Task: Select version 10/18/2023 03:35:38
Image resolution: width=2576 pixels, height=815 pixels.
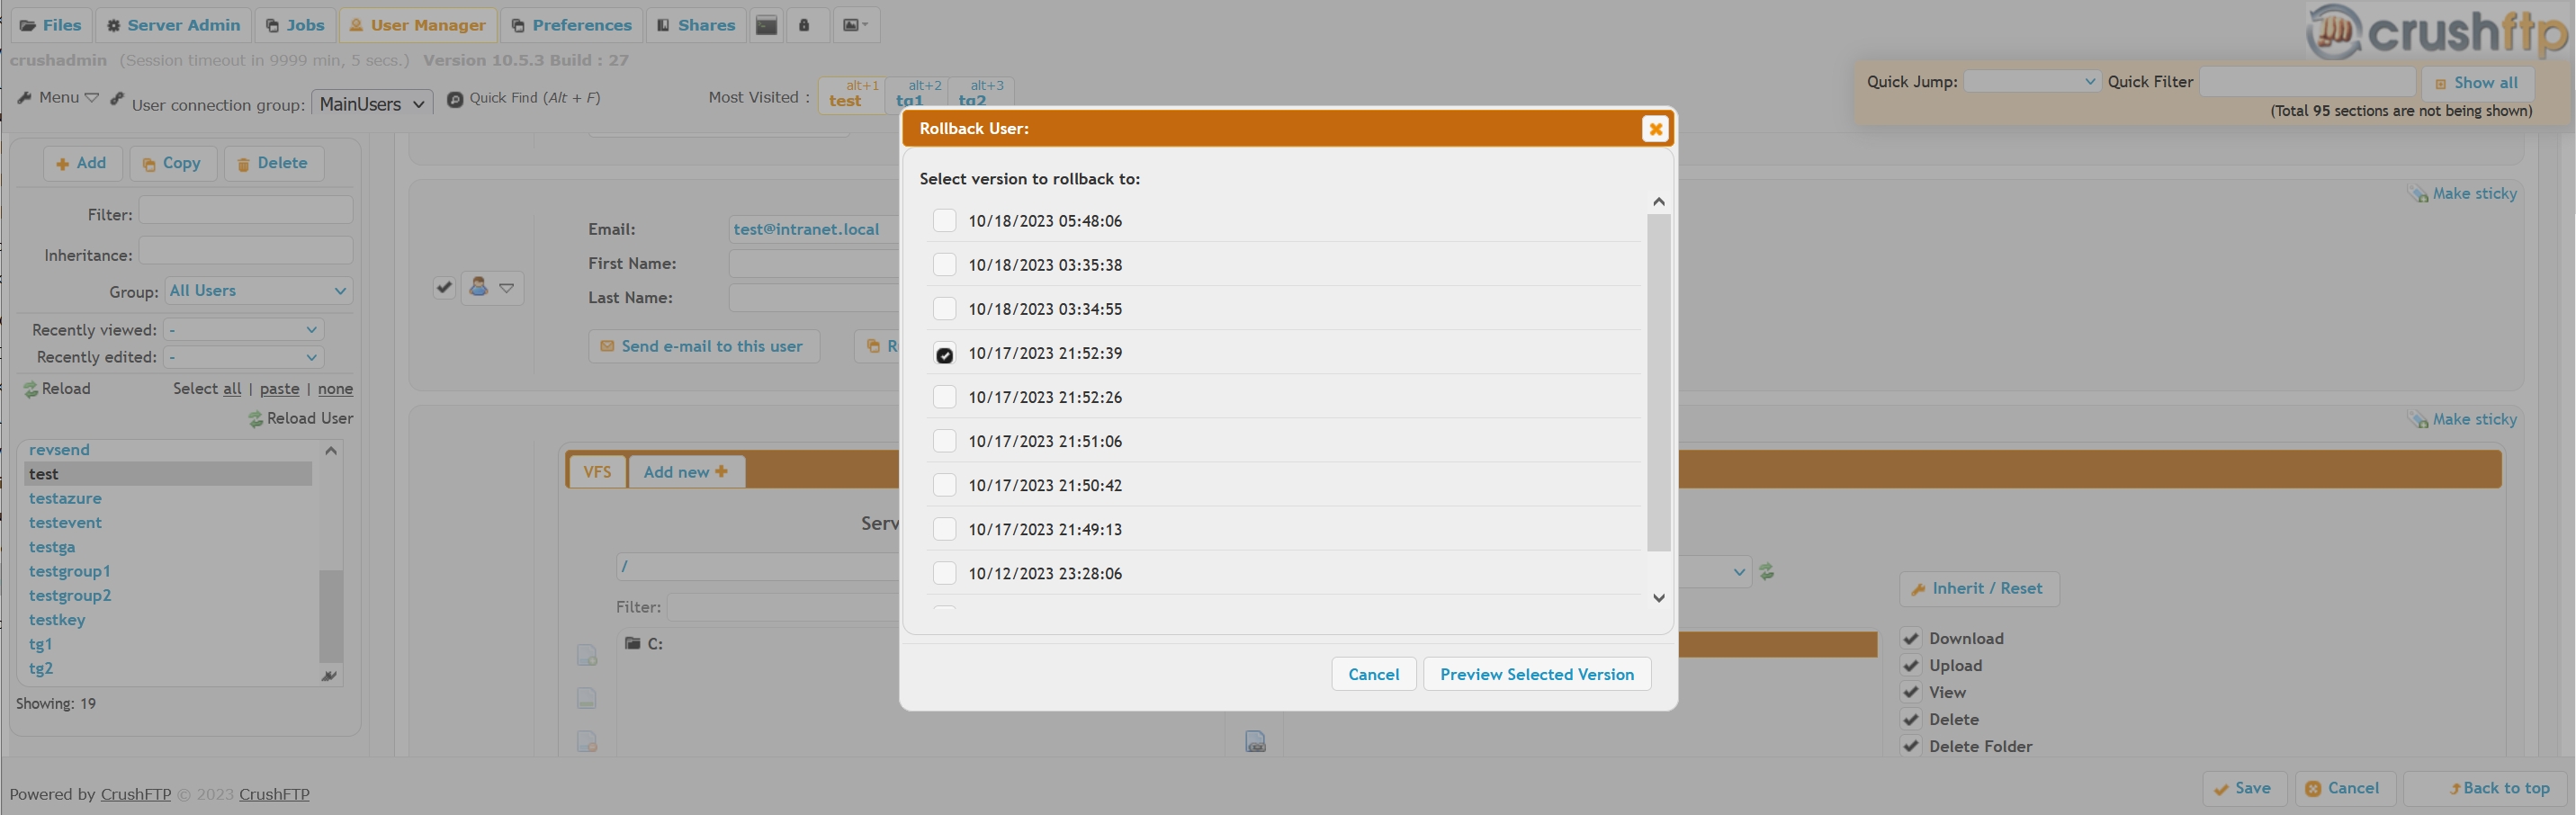Action: click(x=944, y=264)
